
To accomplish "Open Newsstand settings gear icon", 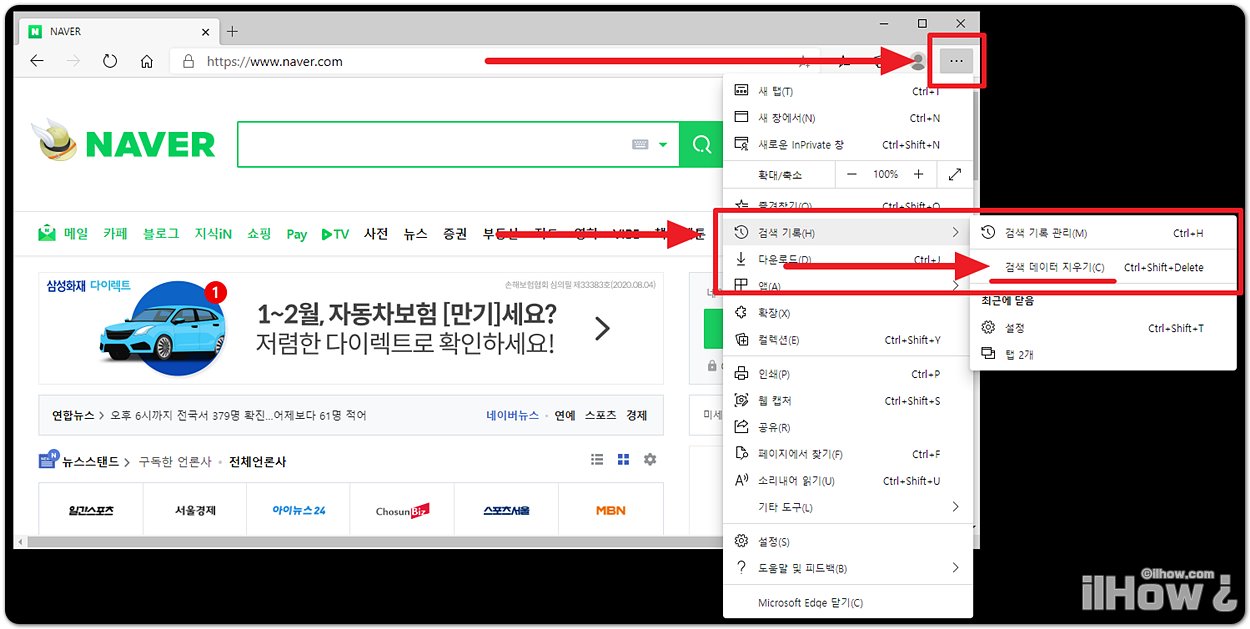I will pyautogui.click(x=650, y=460).
